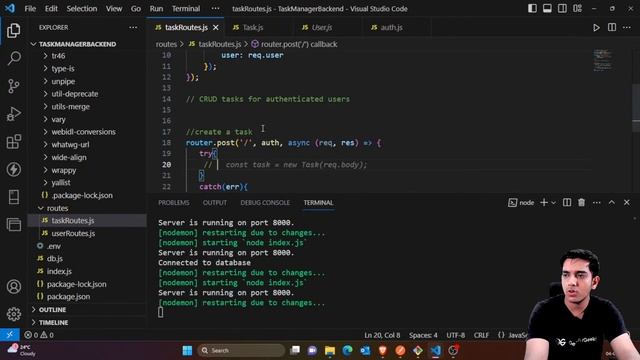Click errors and warnings count in status bar
The image size is (640, 360).
point(39,335)
